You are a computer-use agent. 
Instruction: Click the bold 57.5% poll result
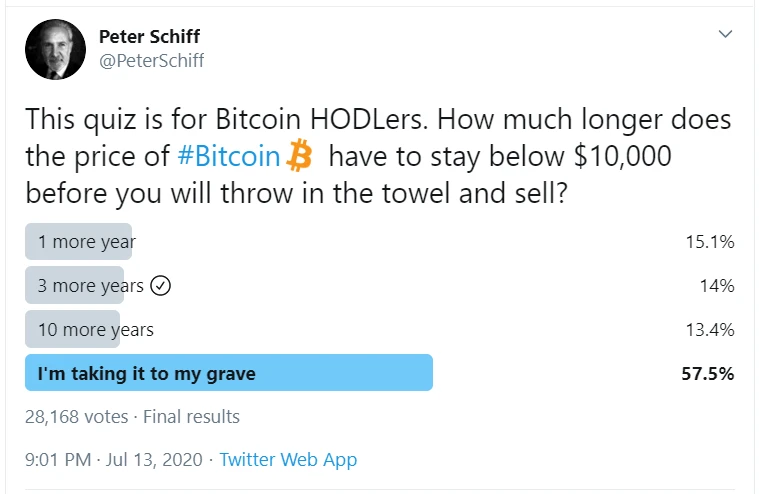(709, 374)
